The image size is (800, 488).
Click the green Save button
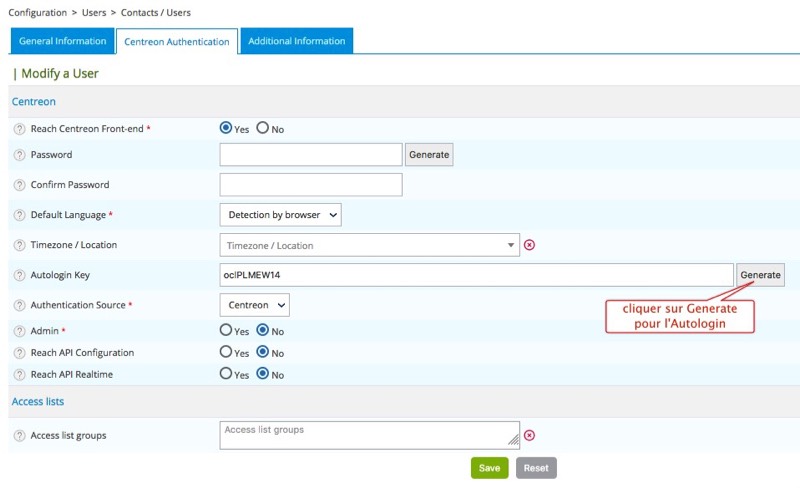coord(489,468)
